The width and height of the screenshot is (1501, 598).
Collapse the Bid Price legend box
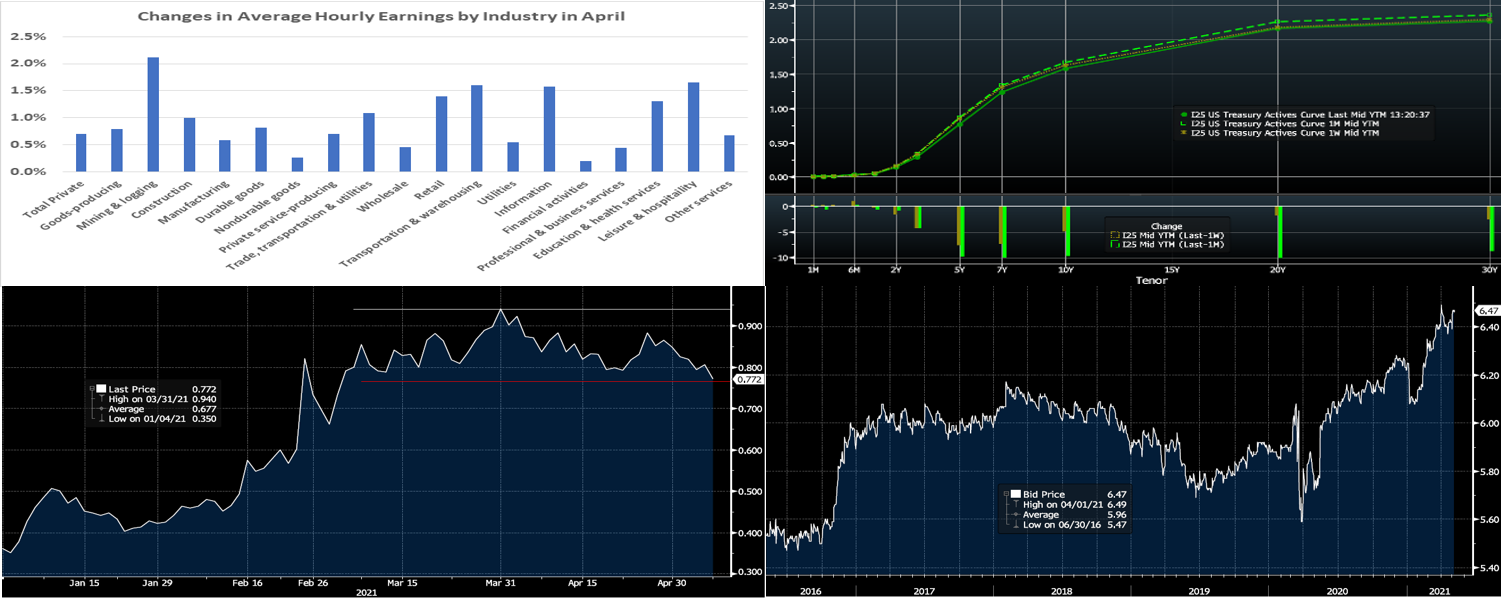pos(1007,494)
